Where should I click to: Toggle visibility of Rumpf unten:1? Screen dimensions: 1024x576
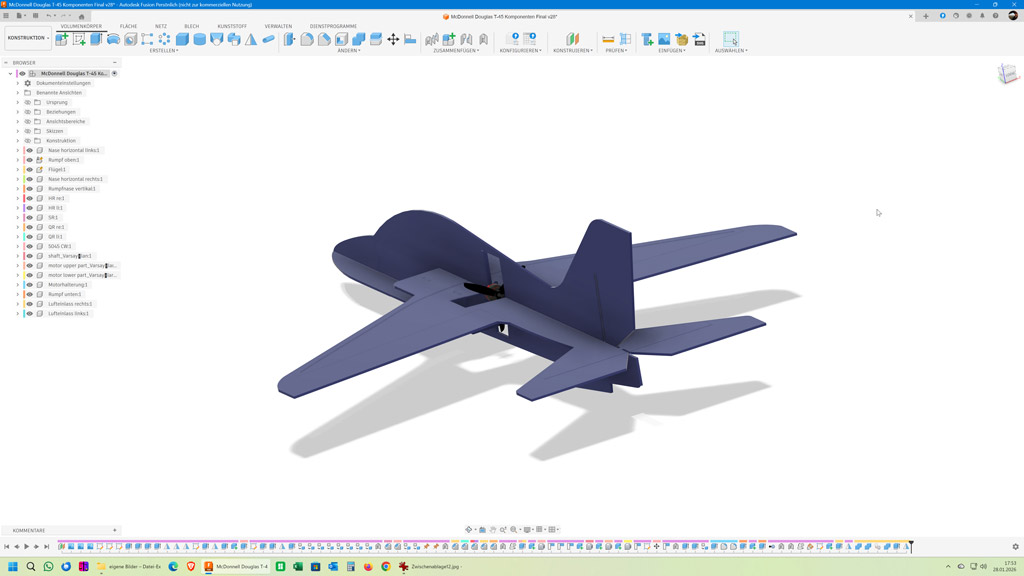point(29,295)
